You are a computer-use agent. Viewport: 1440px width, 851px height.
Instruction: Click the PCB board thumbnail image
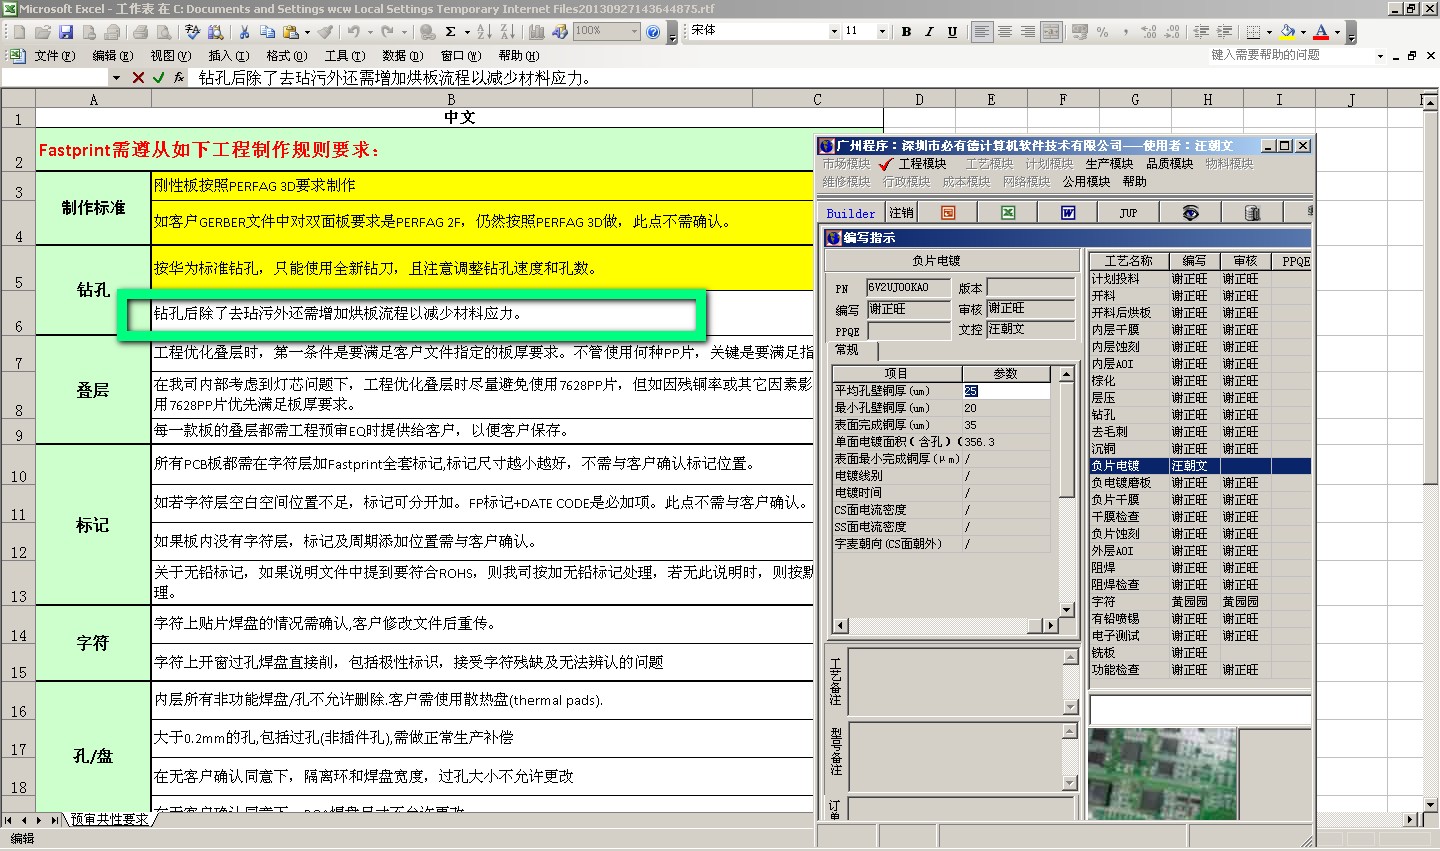[1162, 775]
